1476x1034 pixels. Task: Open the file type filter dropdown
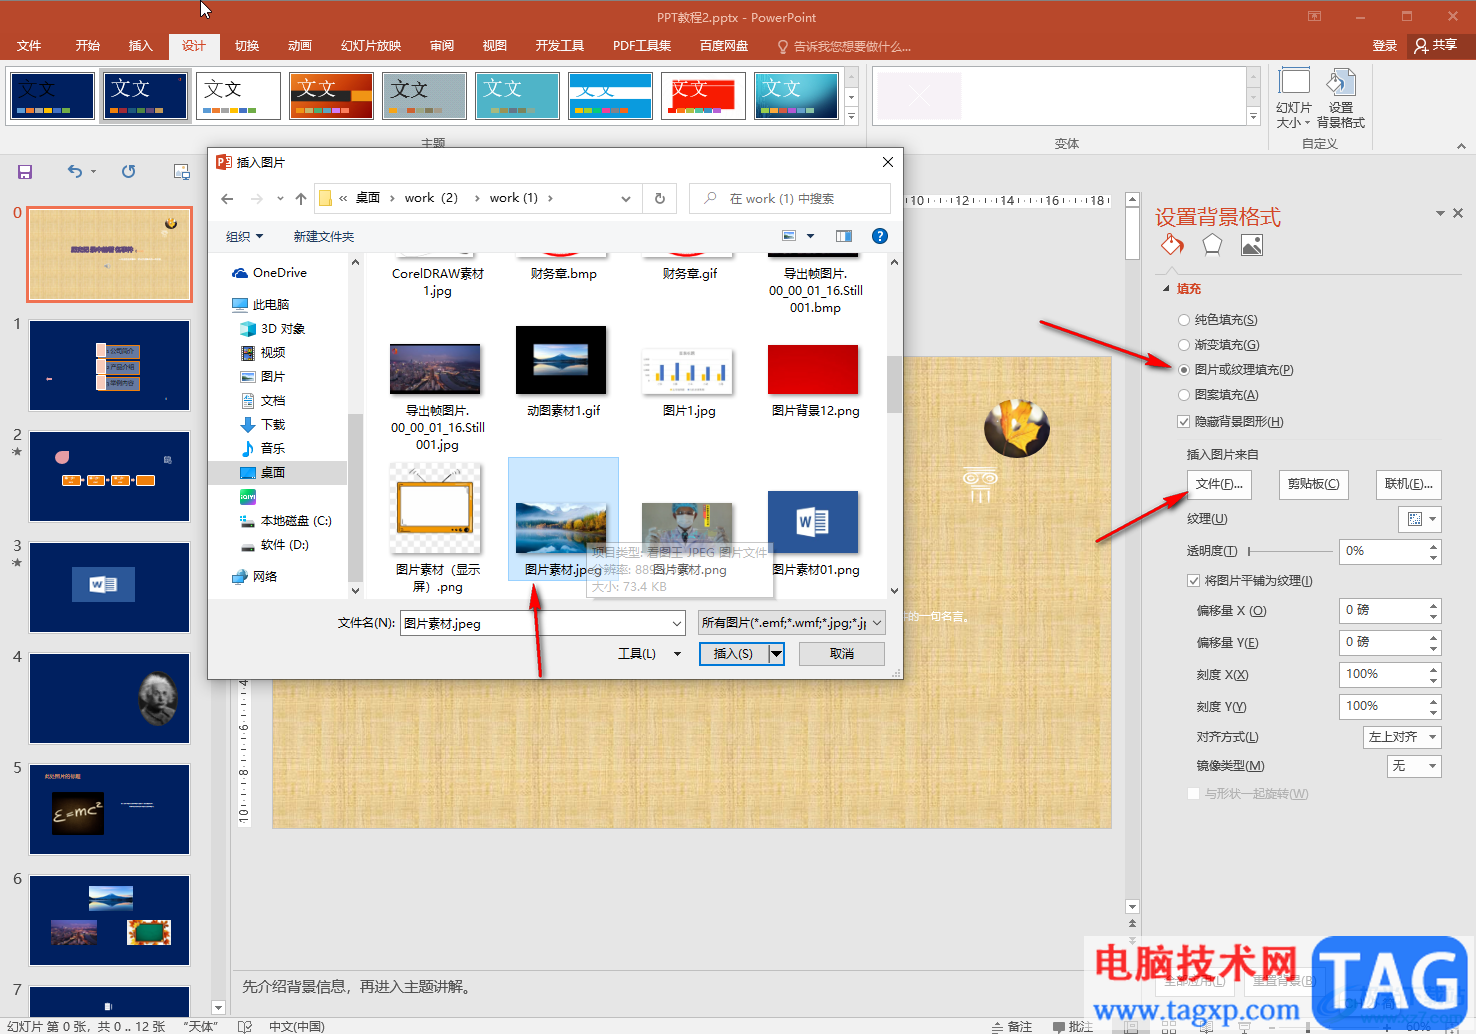(x=792, y=623)
